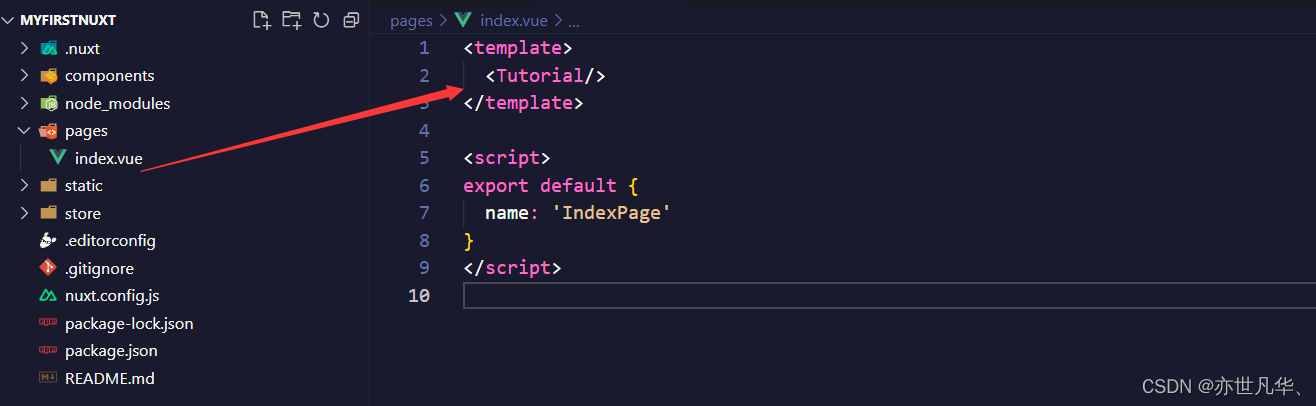1316x406 pixels.
Task: Click the .gitignore git icon
Action: coord(48,268)
